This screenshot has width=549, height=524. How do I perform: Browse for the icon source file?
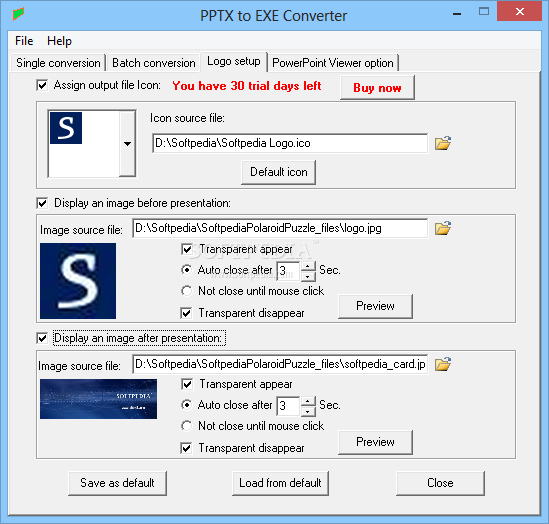pyautogui.click(x=443, y=143)
